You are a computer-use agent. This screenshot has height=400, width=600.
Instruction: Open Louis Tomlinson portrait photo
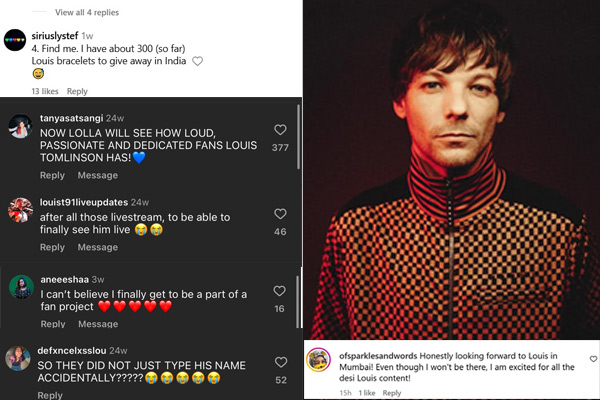coord(452,170)
